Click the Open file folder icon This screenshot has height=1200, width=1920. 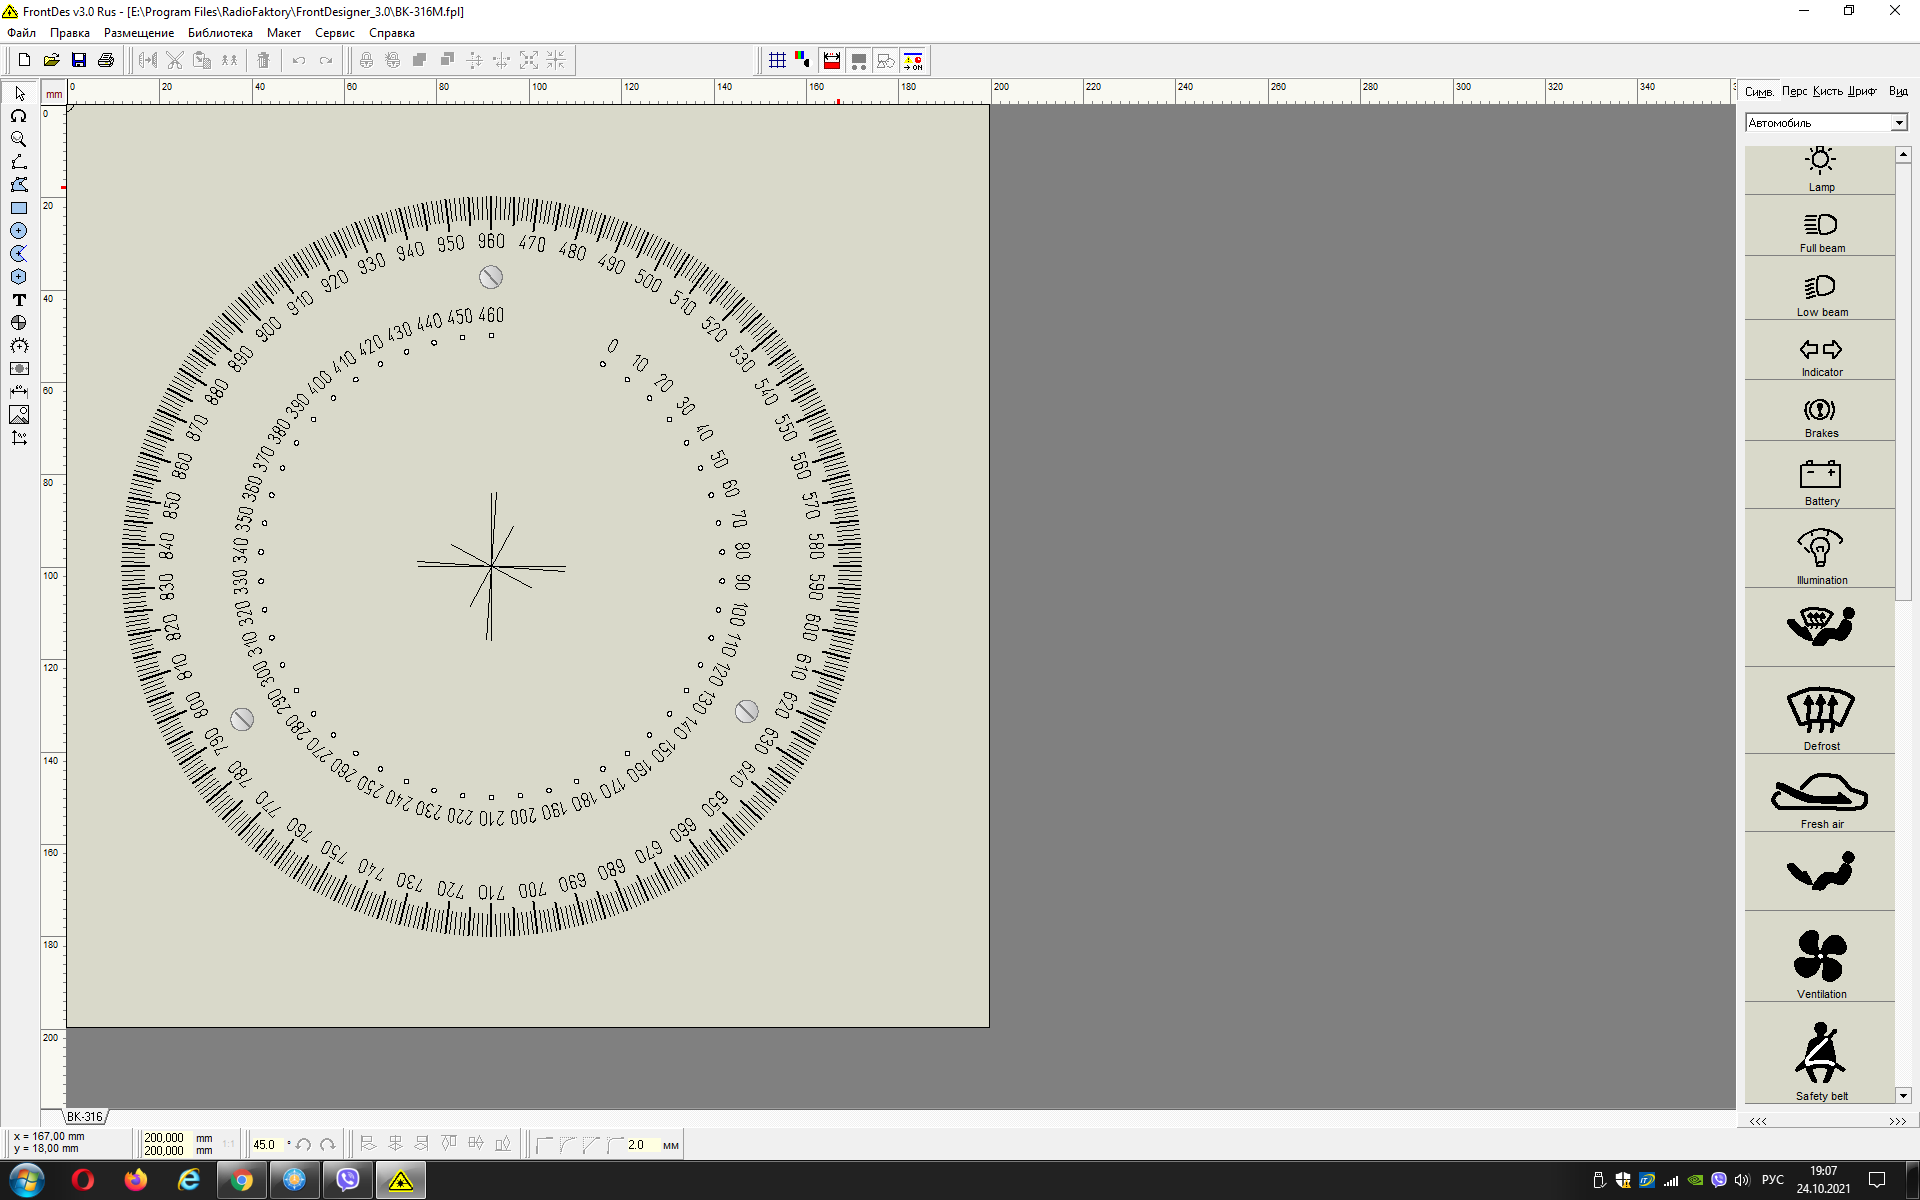tap(52, 60)
